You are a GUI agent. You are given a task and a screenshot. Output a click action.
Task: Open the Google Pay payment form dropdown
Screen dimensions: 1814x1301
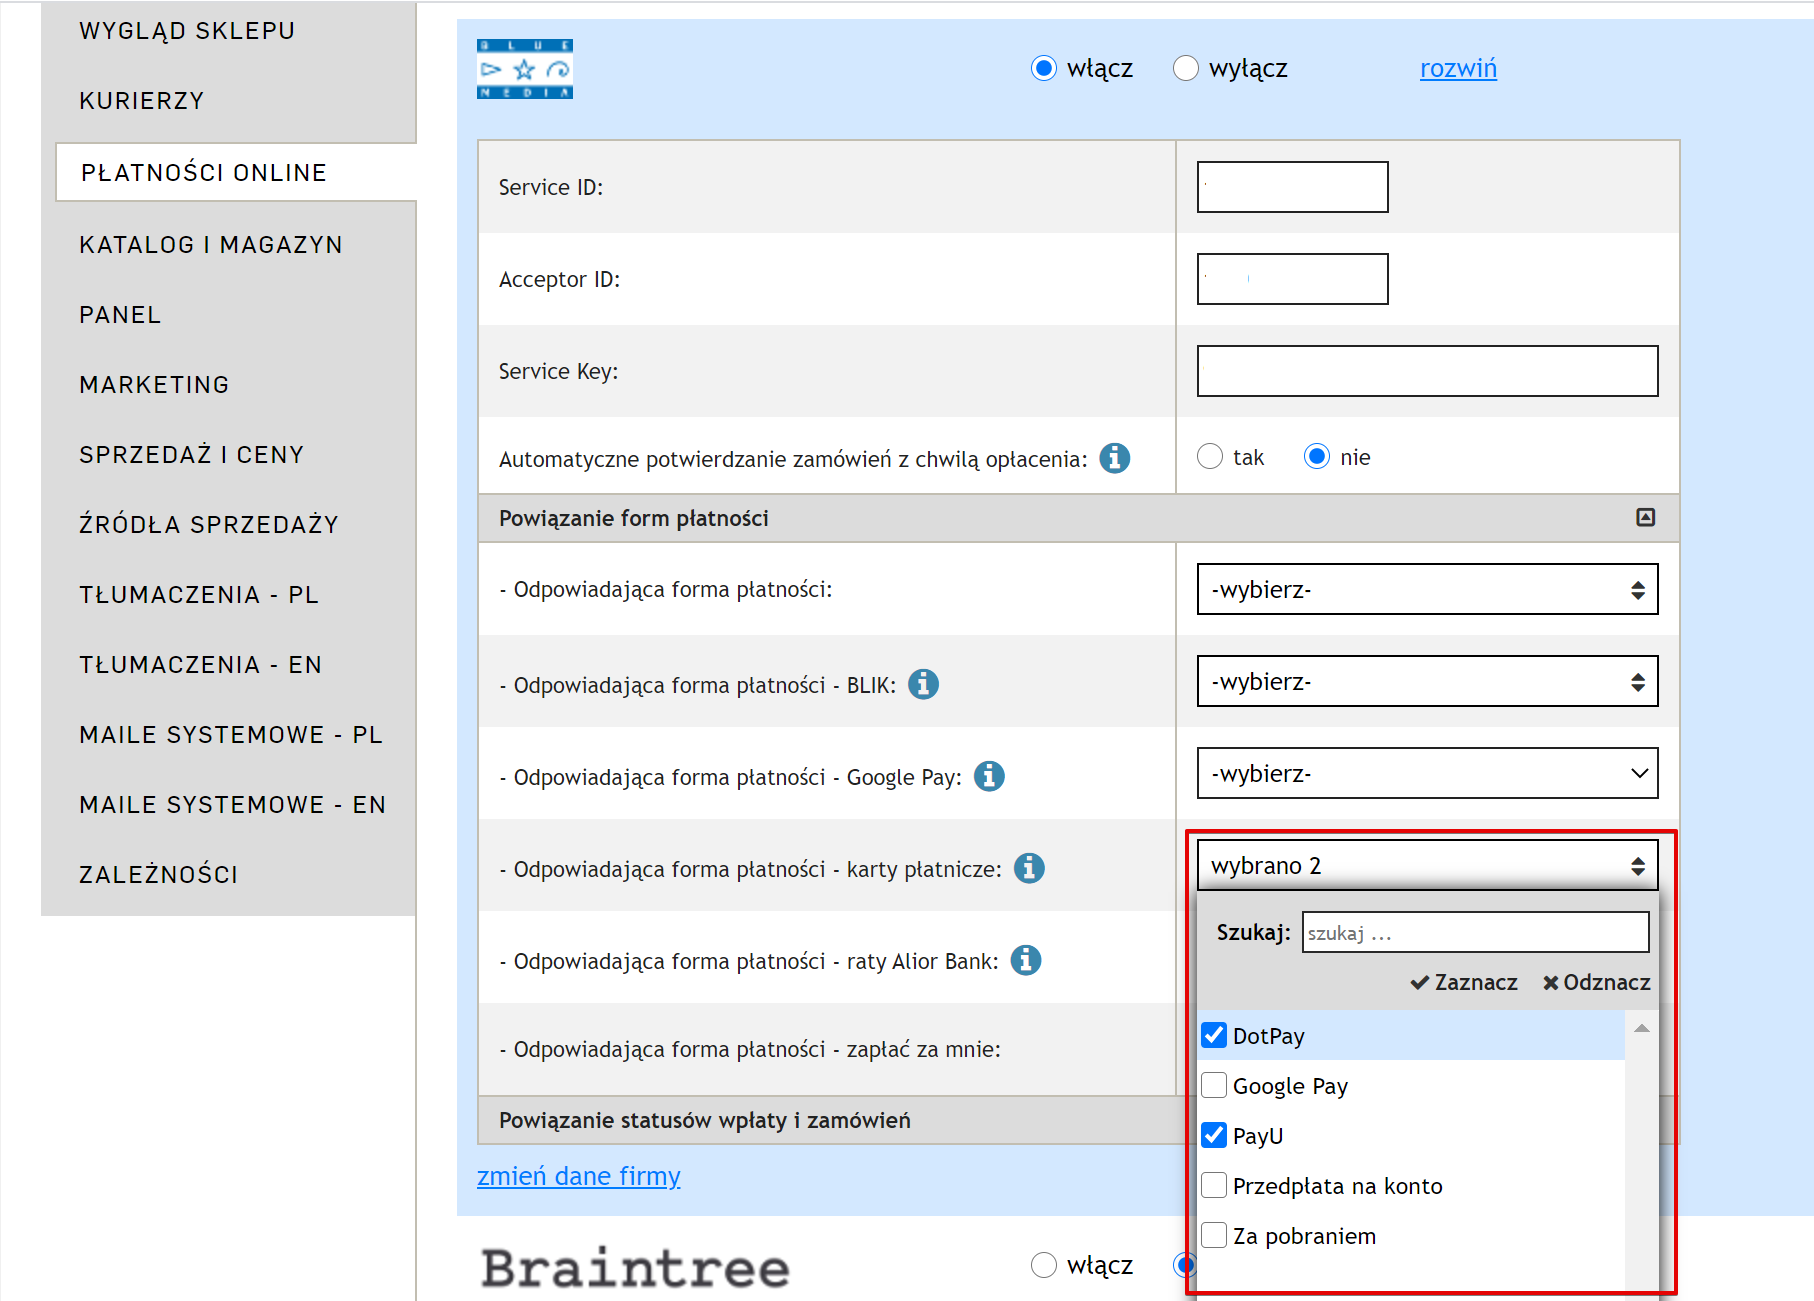click(x=1427, y=773)
